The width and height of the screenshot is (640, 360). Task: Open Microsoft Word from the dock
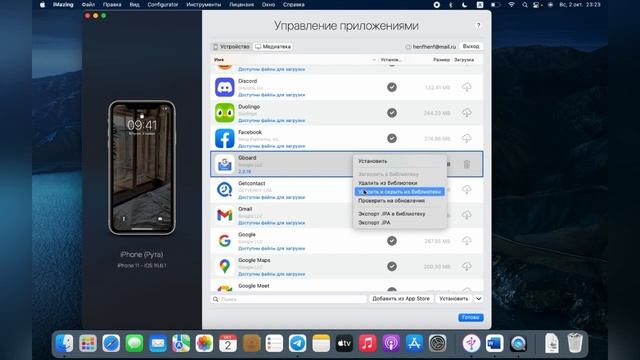[494, 343]
